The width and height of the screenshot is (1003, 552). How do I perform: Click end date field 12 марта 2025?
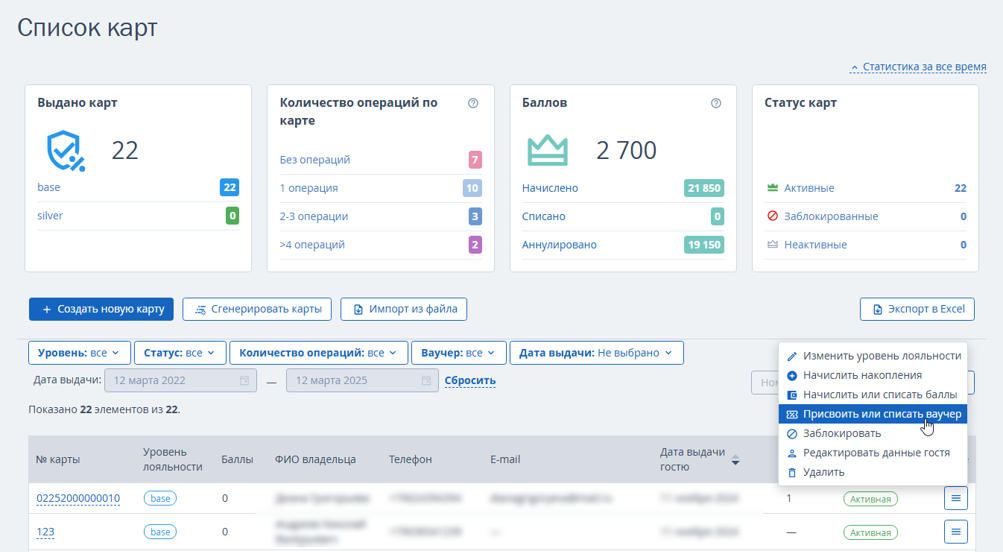362,381
